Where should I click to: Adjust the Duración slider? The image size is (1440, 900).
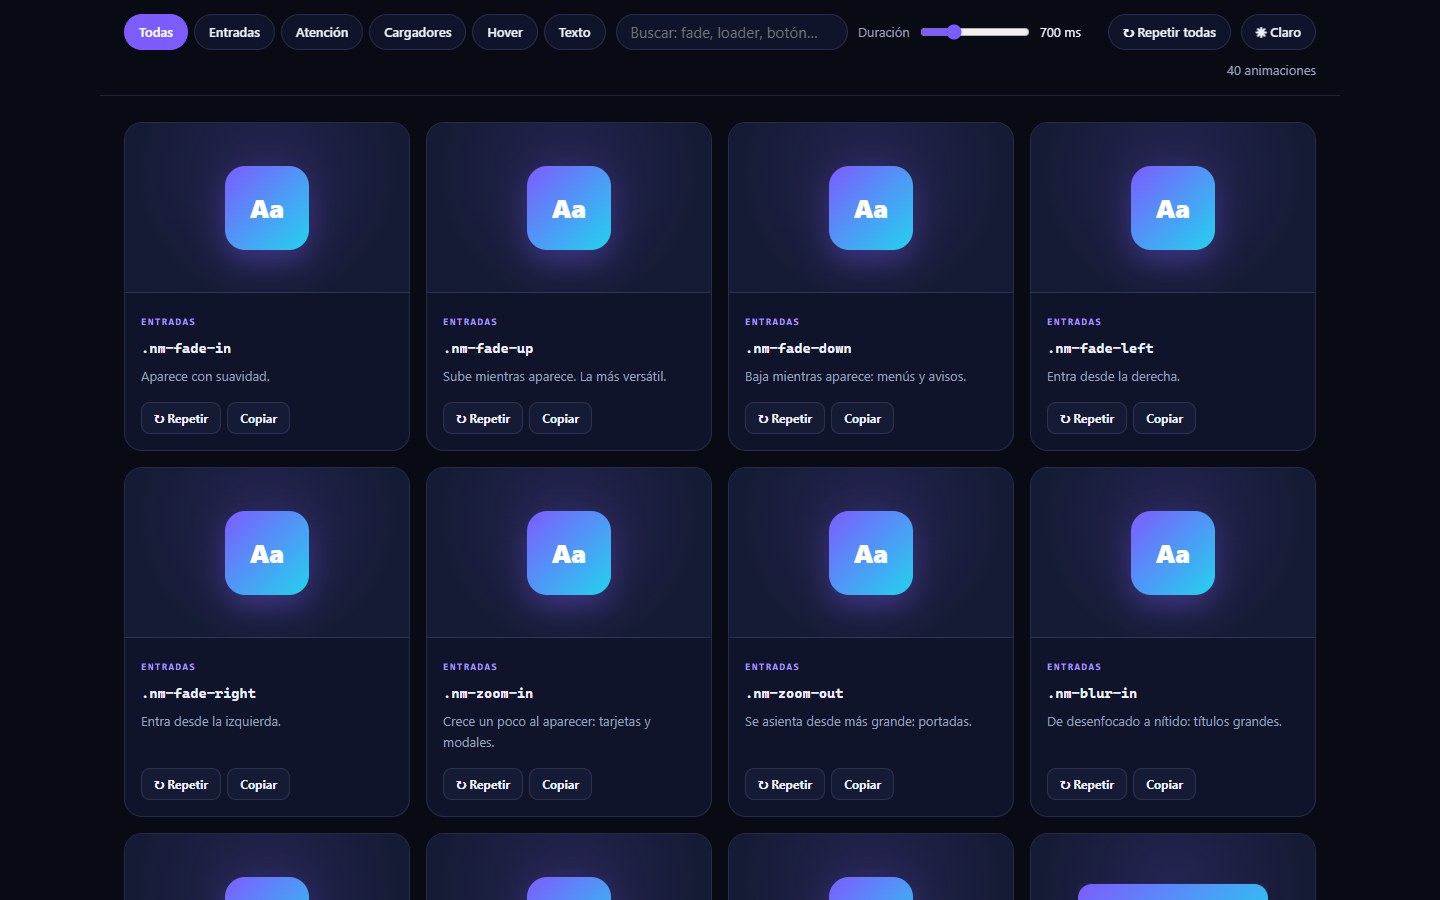975,32
